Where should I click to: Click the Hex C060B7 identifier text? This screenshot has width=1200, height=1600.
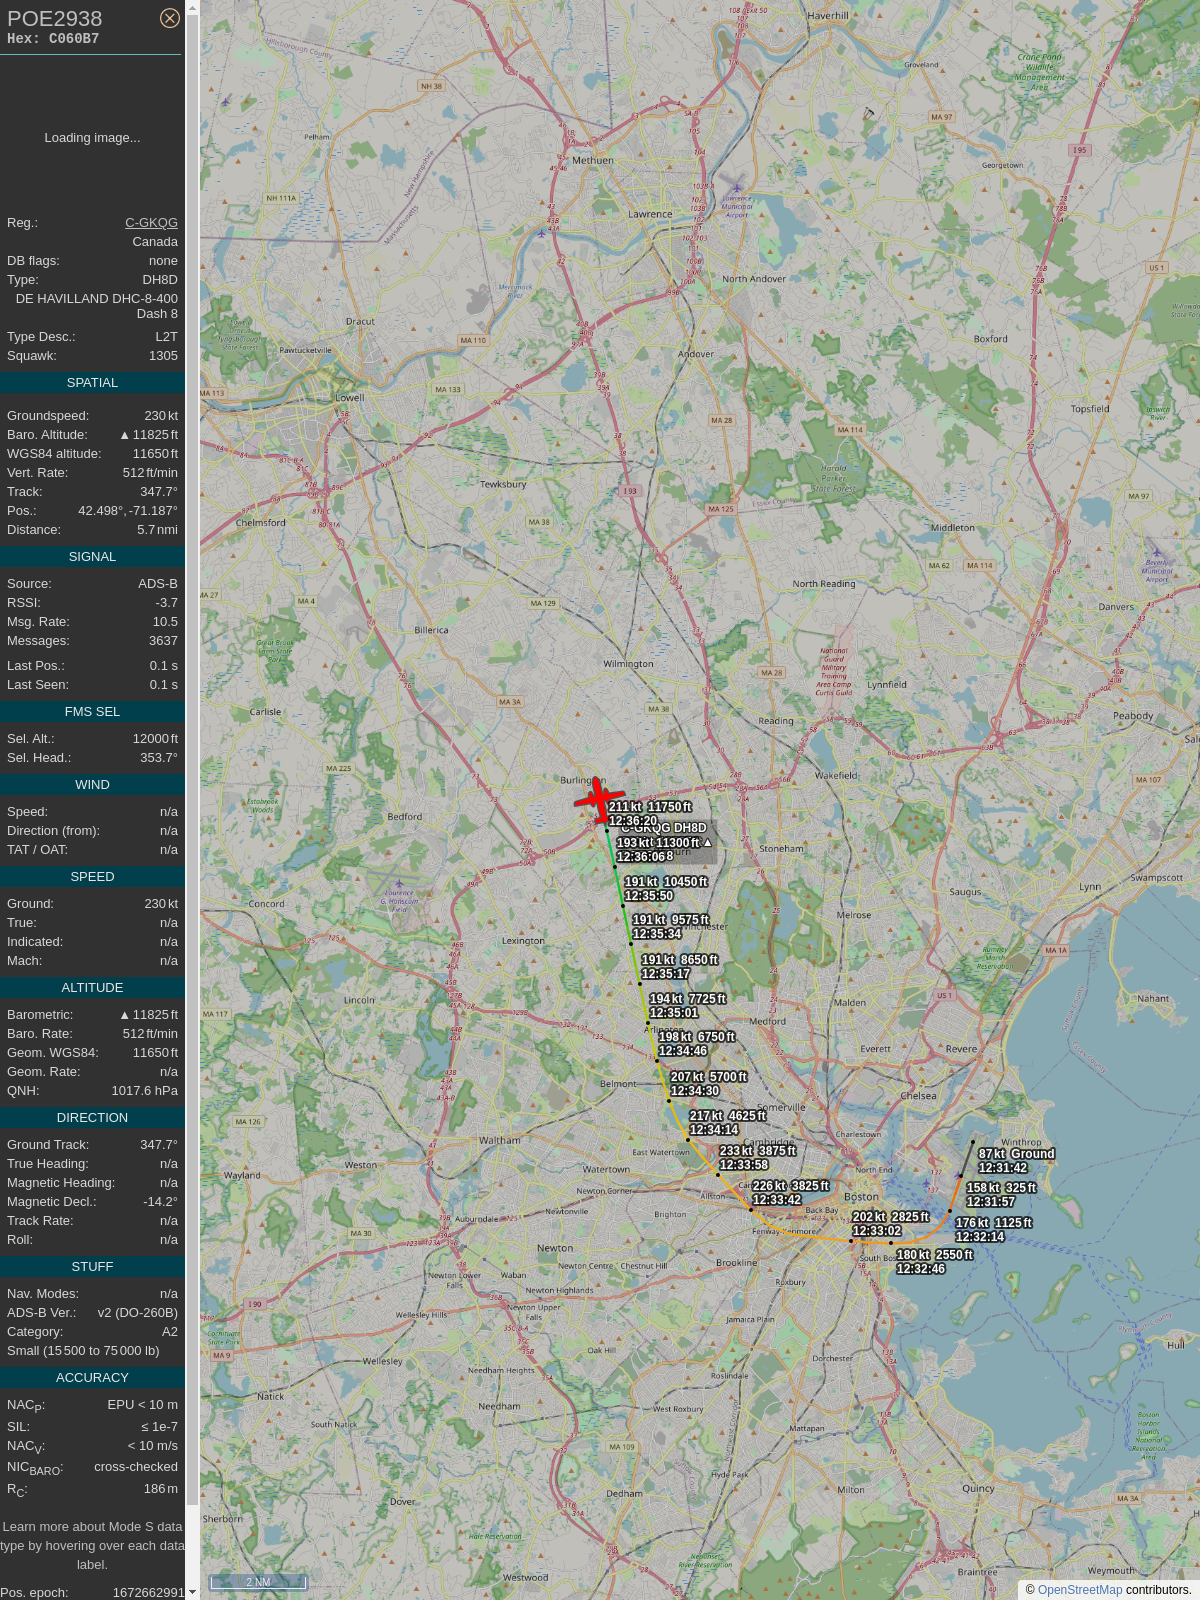(53, 39)
